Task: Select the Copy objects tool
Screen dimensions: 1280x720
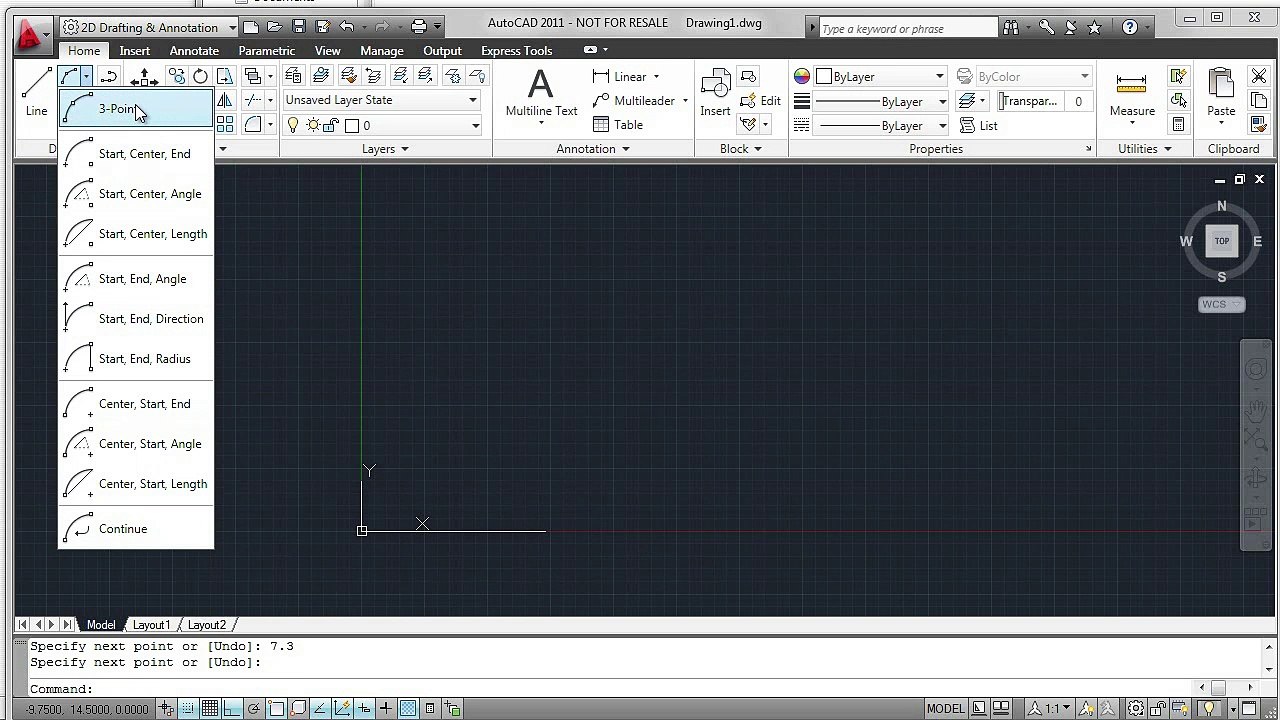Action: click(176, 76)
